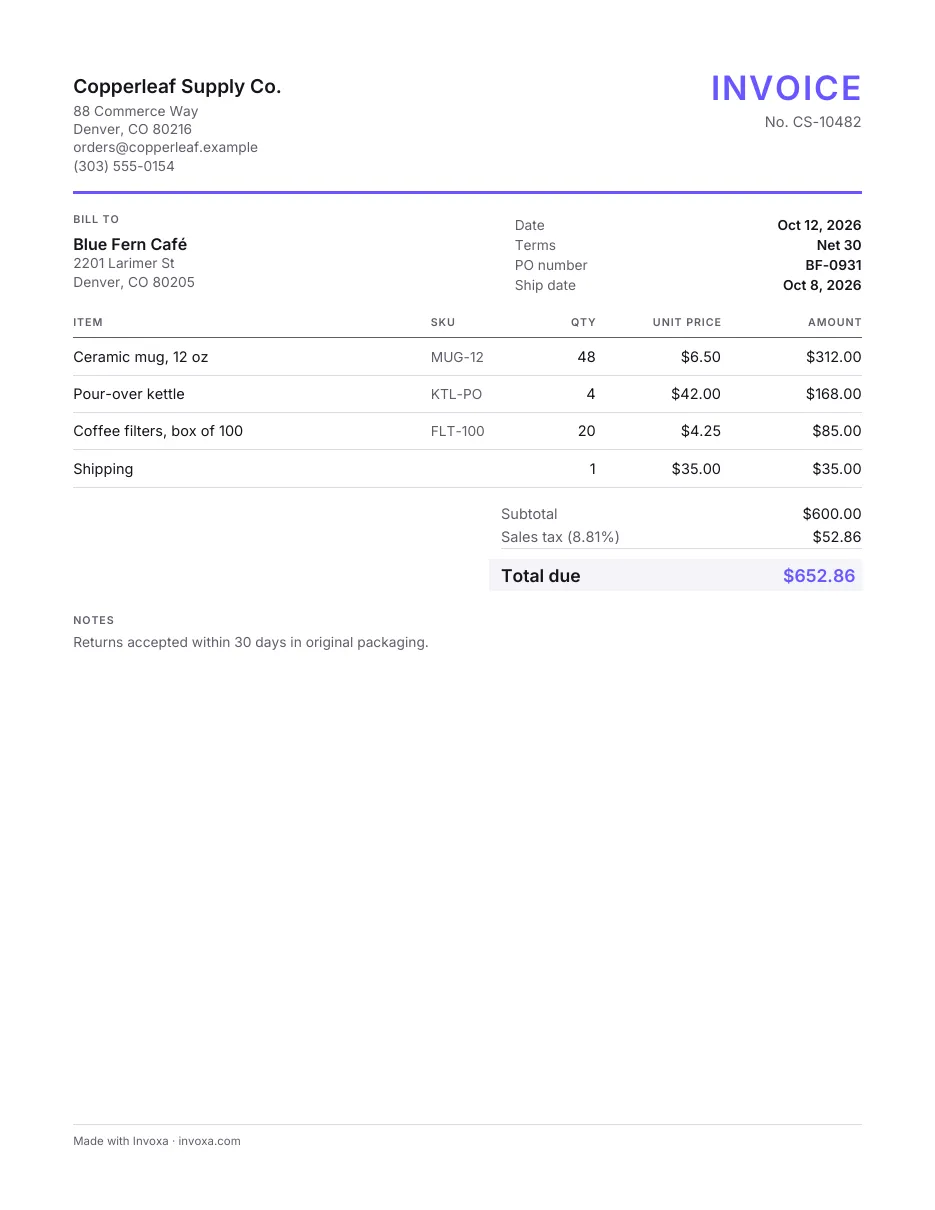The height and width of the screenshot is (1210, 935).
Task: Click the PO number BF-0931
Action: (833, 265)
